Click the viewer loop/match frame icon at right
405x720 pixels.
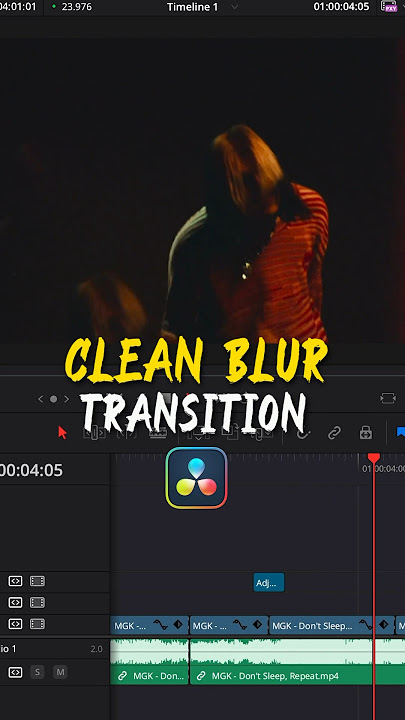388,398
